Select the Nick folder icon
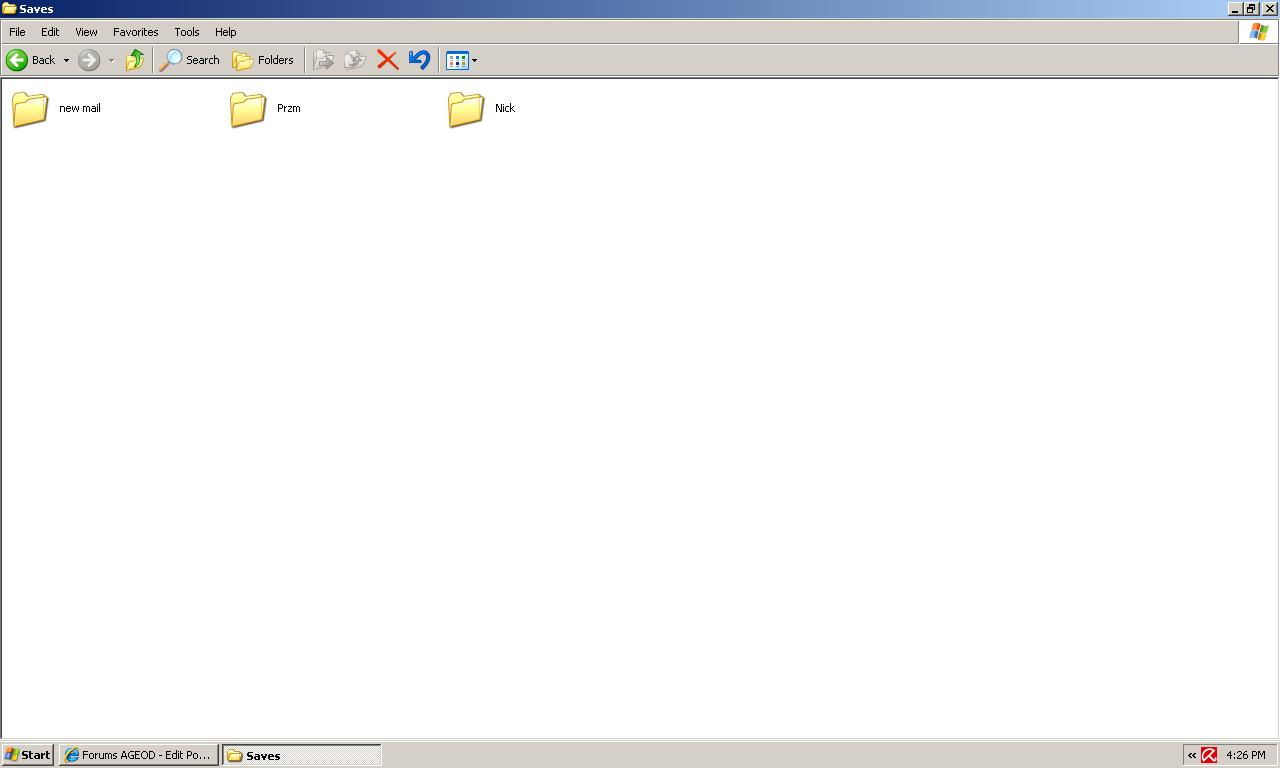 [x=466, y=109]
